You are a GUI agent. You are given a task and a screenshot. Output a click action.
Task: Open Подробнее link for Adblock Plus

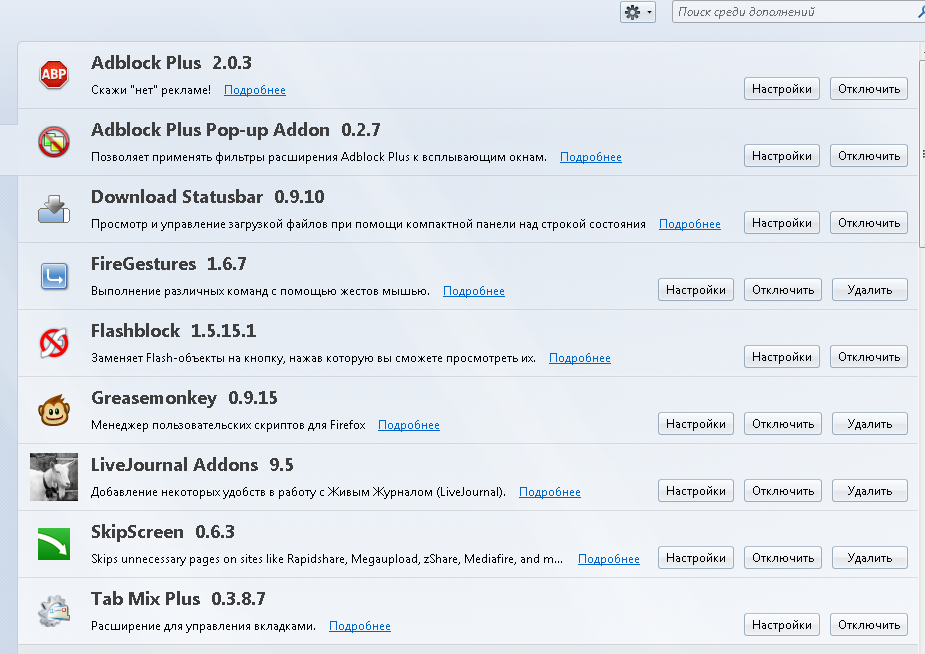[255, 90]
